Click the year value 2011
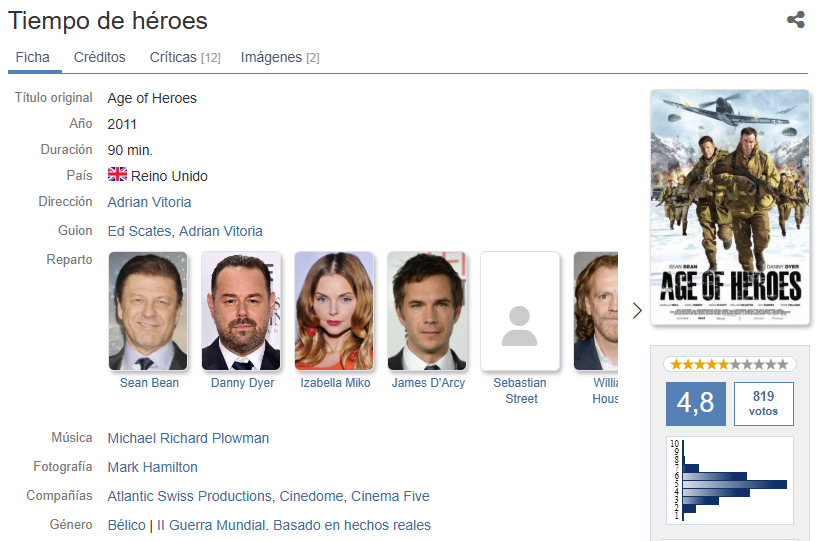Image resolution: width=822 pixels, height=541 pixels. click(122, 124)
